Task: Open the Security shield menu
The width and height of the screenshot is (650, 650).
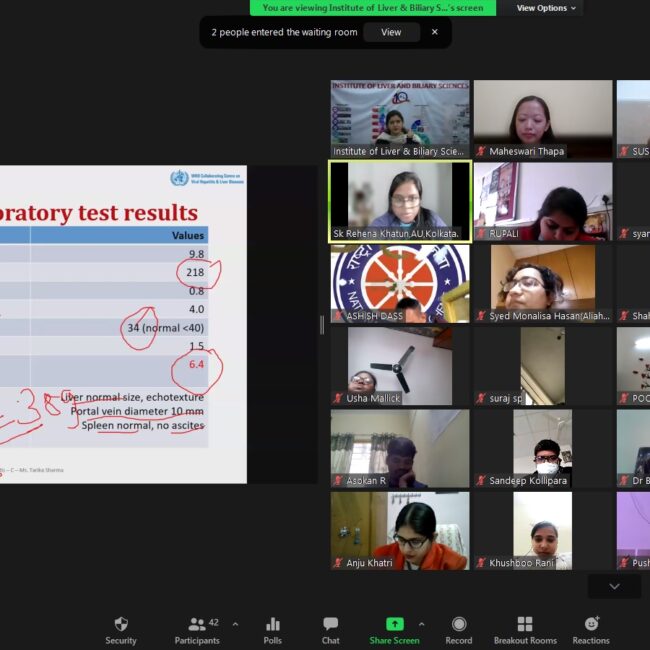Action: click(x=121, y=629)
